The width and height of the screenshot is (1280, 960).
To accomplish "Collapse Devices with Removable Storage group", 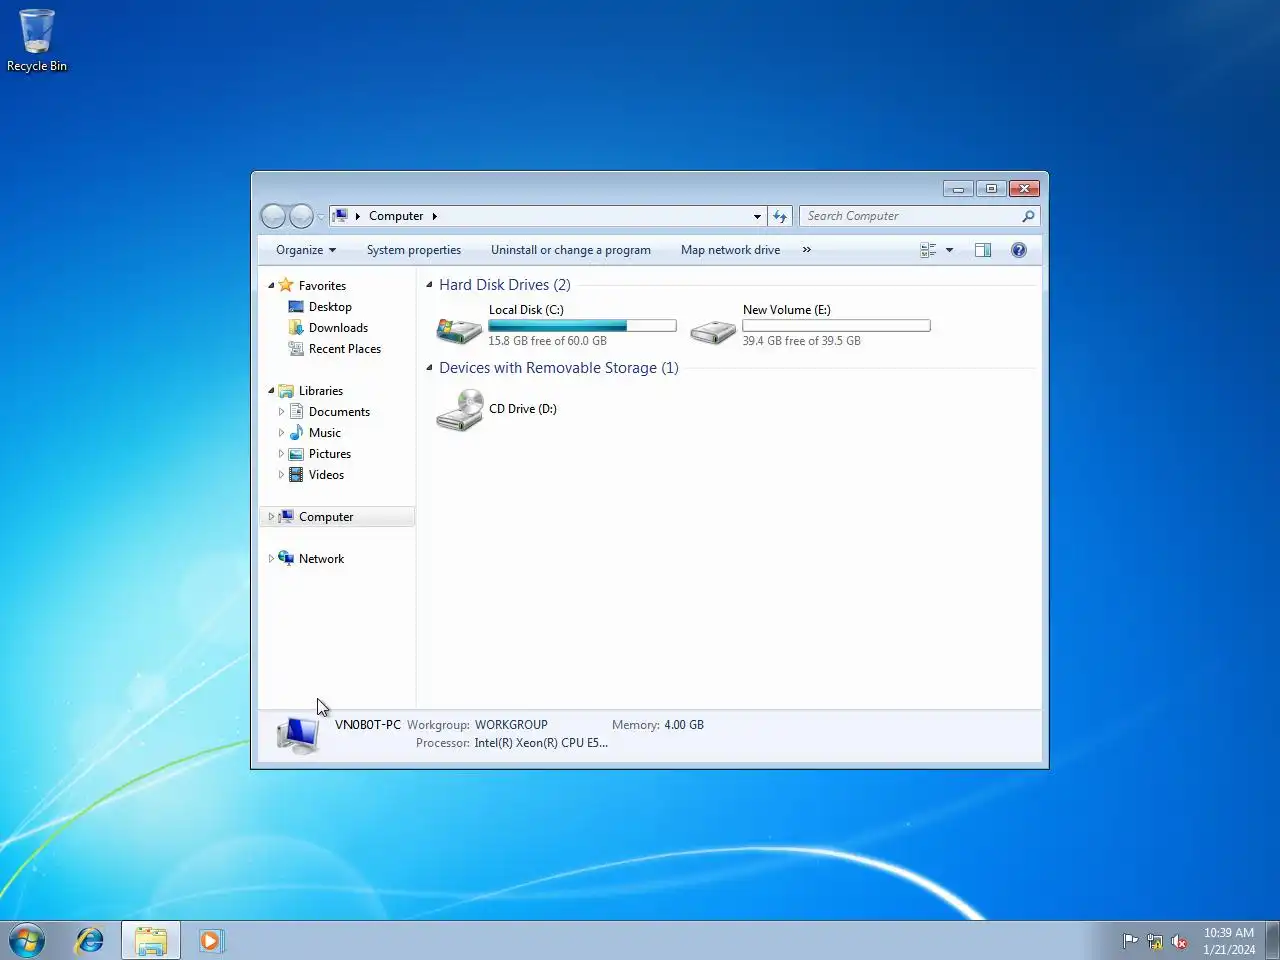I will [x=429, y=368].
